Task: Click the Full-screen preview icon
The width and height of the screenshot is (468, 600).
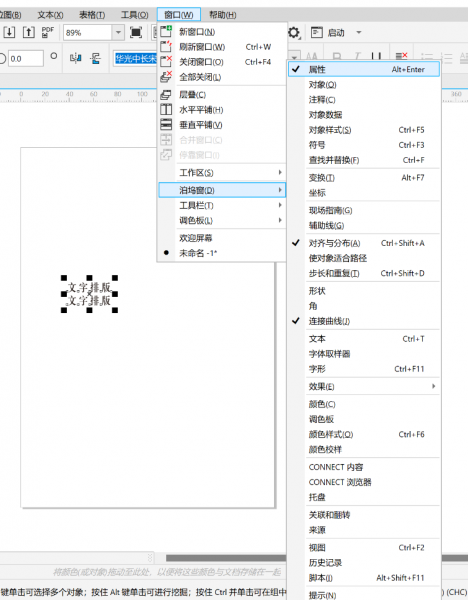Action: [x=136, y=33]
